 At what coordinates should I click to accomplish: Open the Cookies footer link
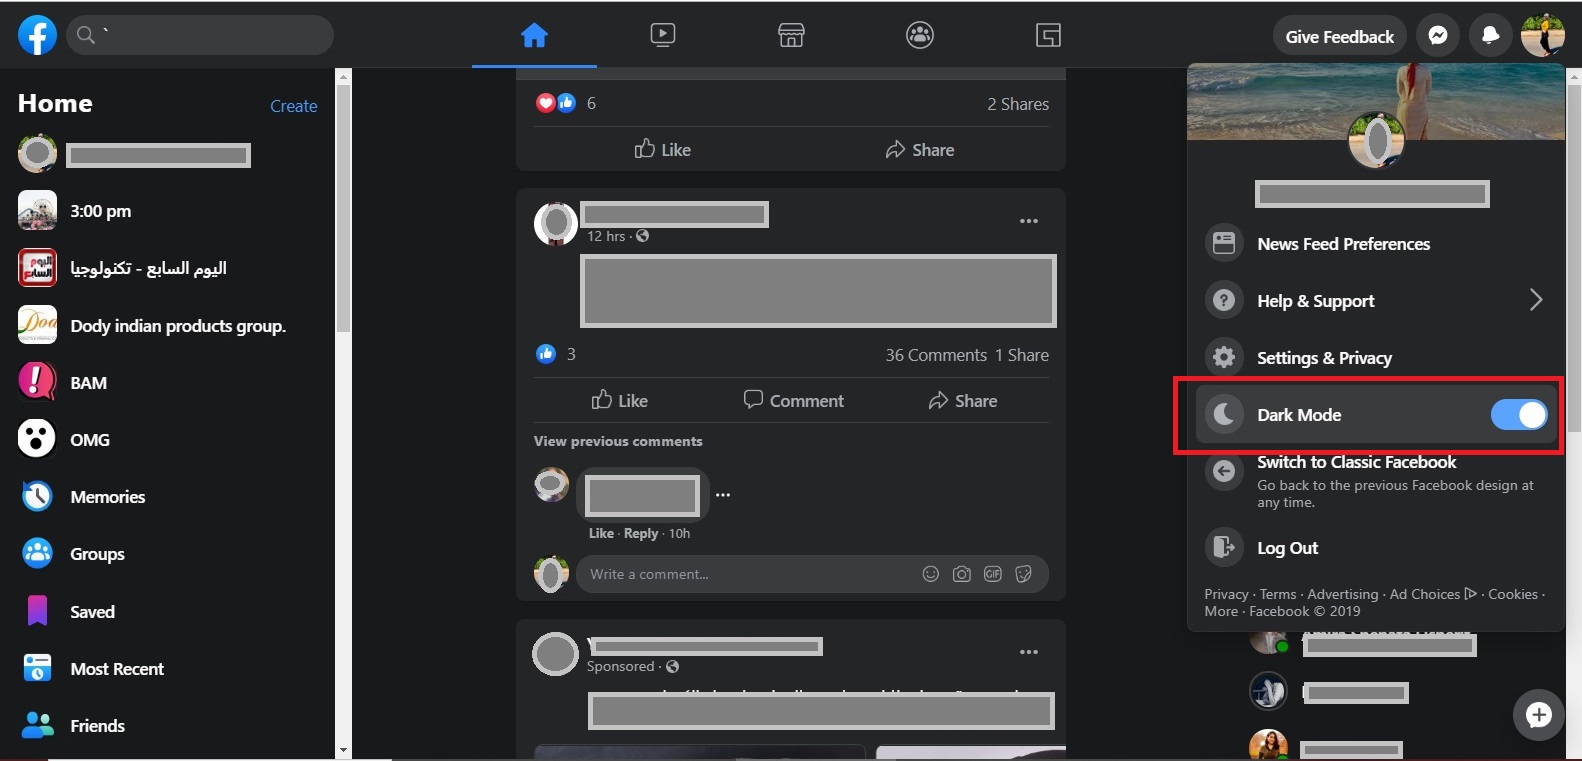(x=1513, y=594)
